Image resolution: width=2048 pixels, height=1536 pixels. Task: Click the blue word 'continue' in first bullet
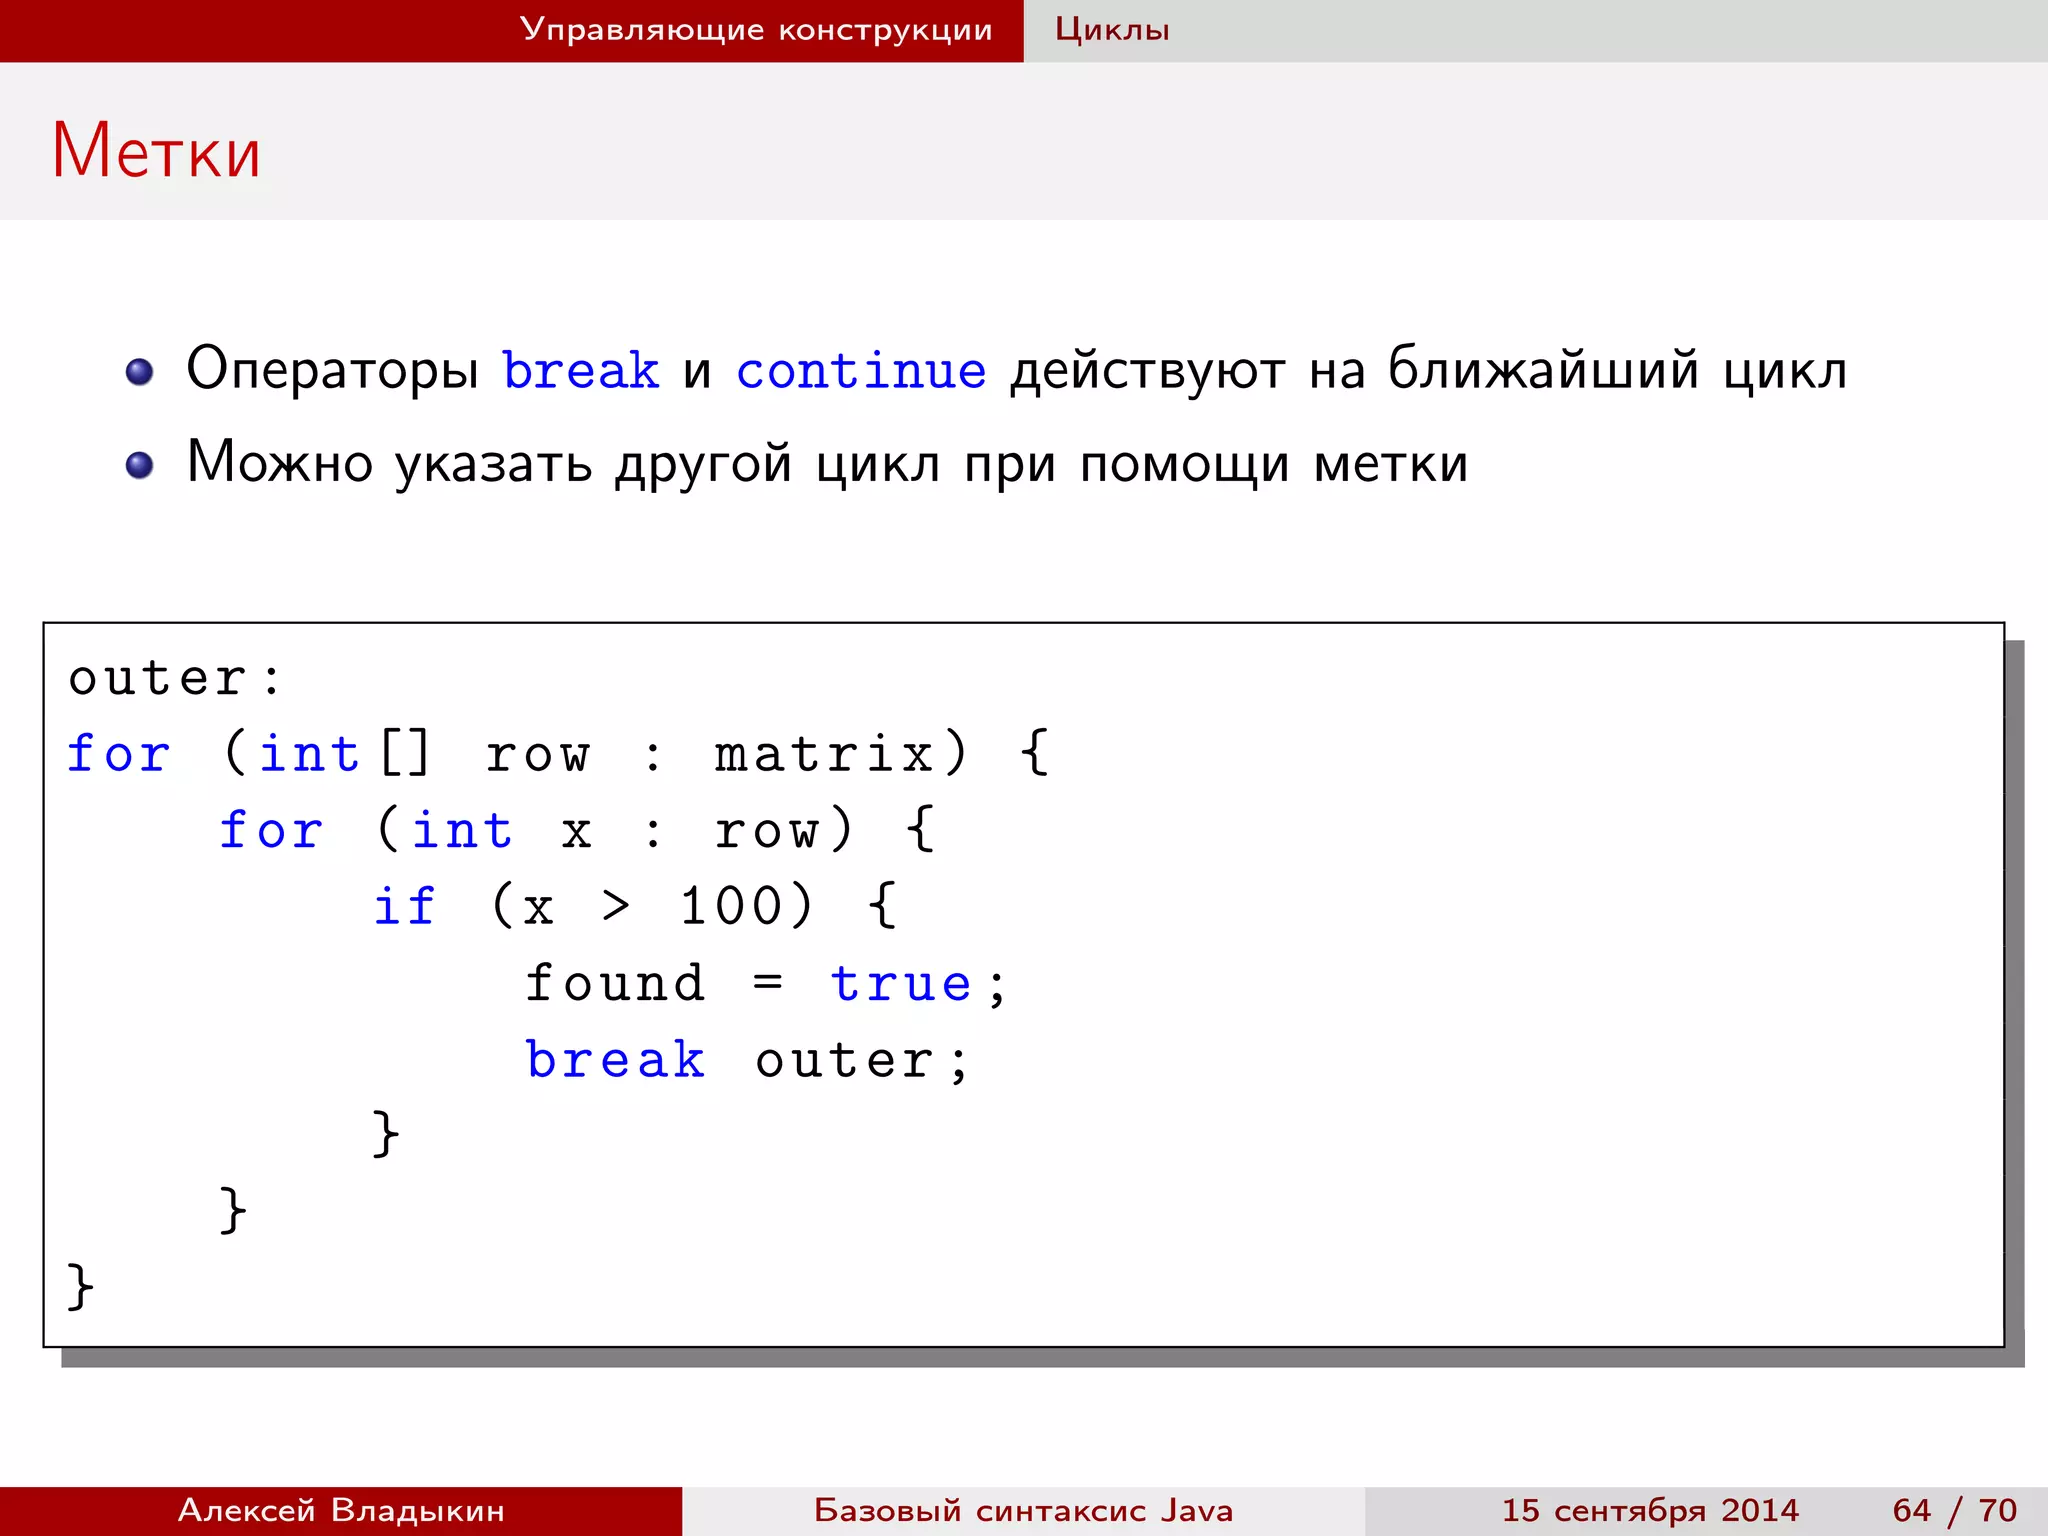click(x=861, y=370)
